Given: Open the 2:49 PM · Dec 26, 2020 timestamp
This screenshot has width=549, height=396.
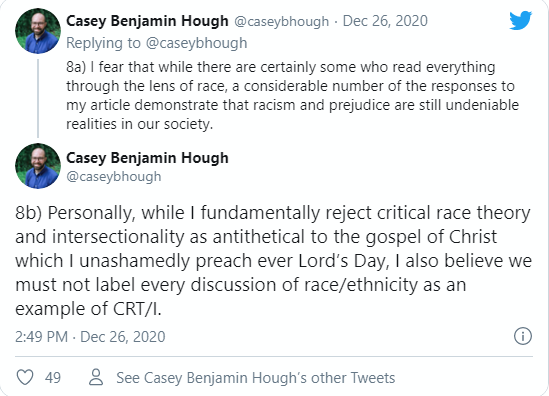Looking at the screenshot, I should coord(90,337).
